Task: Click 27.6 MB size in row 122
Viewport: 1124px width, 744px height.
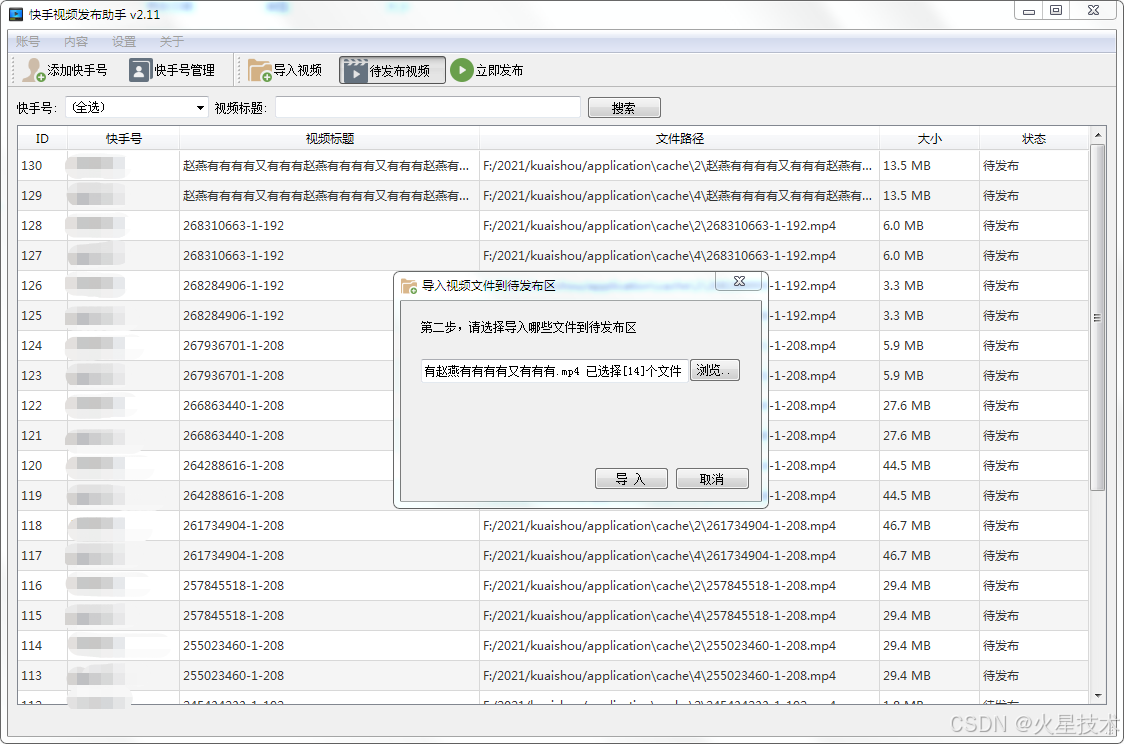Action: pyautogui.click(x=907, y=406)
